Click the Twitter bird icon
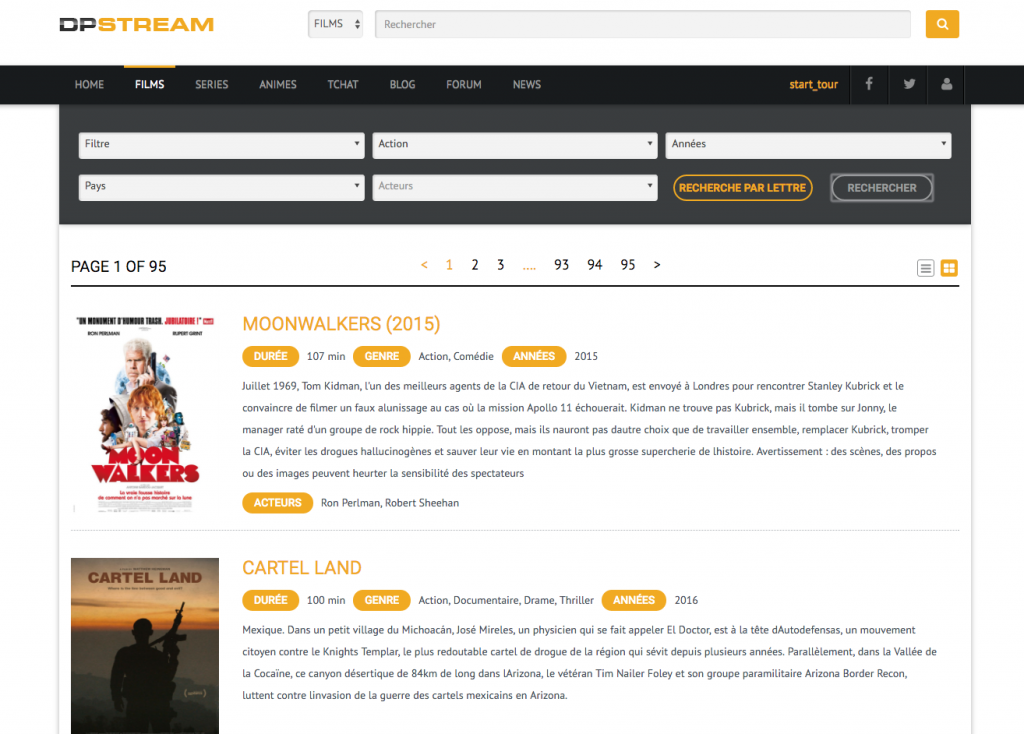 907,84
